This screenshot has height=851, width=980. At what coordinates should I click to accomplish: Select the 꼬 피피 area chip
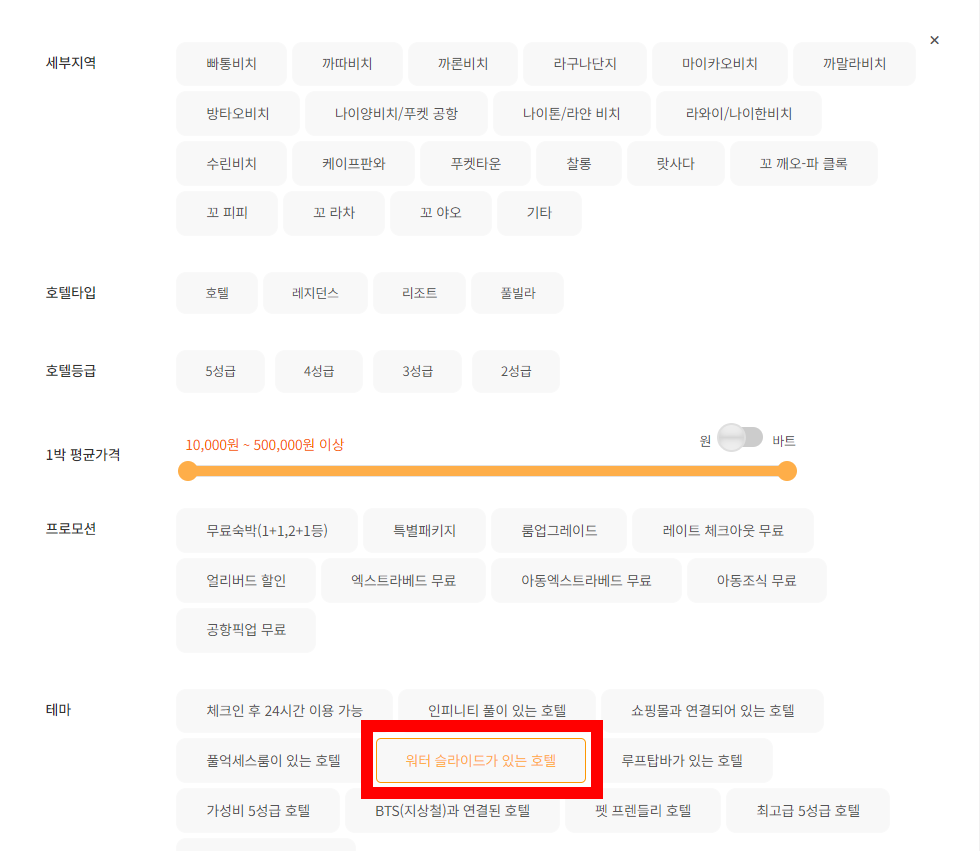click(x=227, y=213)
